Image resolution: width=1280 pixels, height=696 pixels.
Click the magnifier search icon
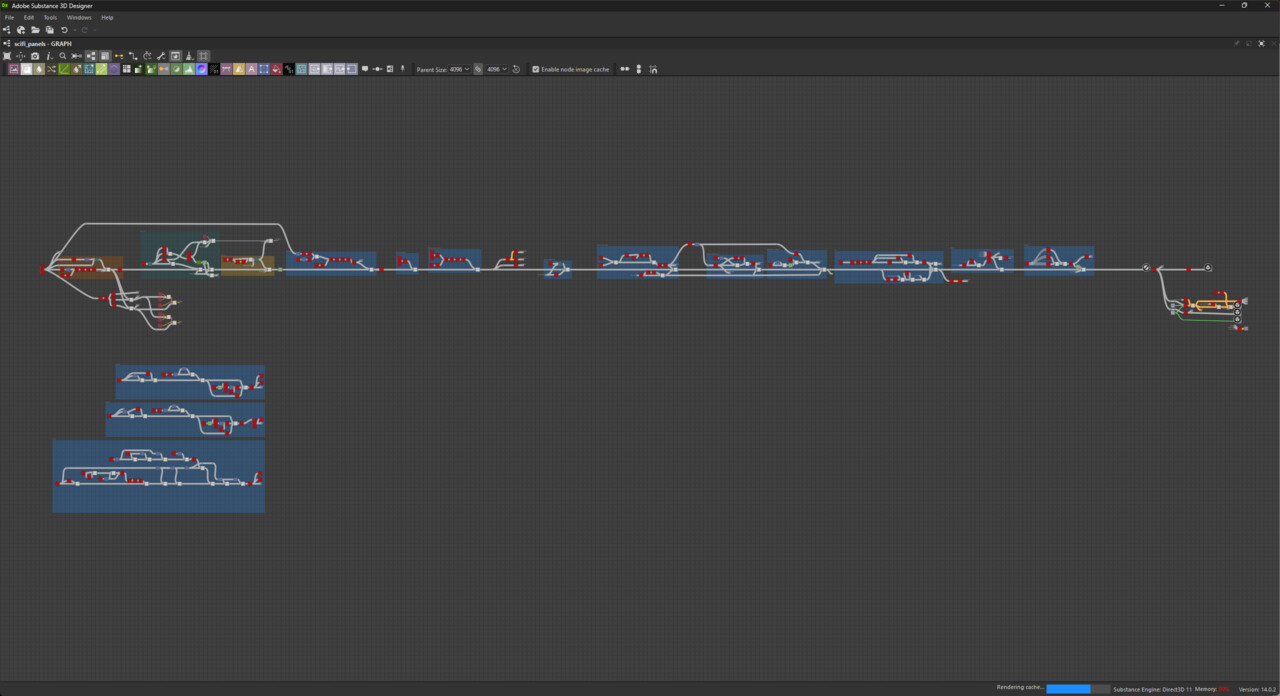point(62,56)
